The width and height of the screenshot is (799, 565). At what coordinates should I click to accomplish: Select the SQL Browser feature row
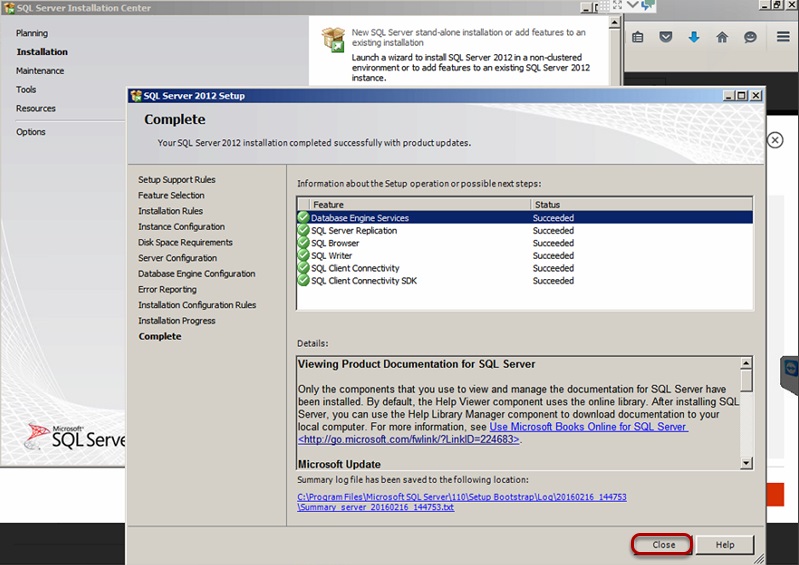pos(524,243)
